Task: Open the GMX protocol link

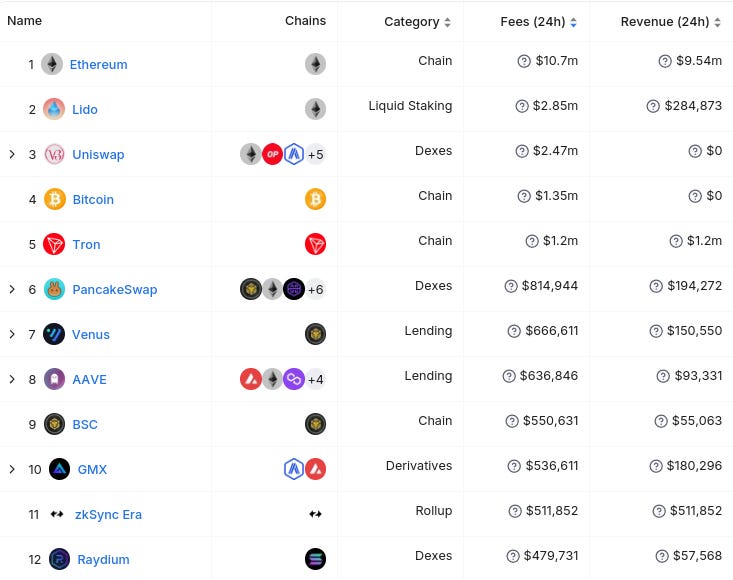Action: point(92,469)
